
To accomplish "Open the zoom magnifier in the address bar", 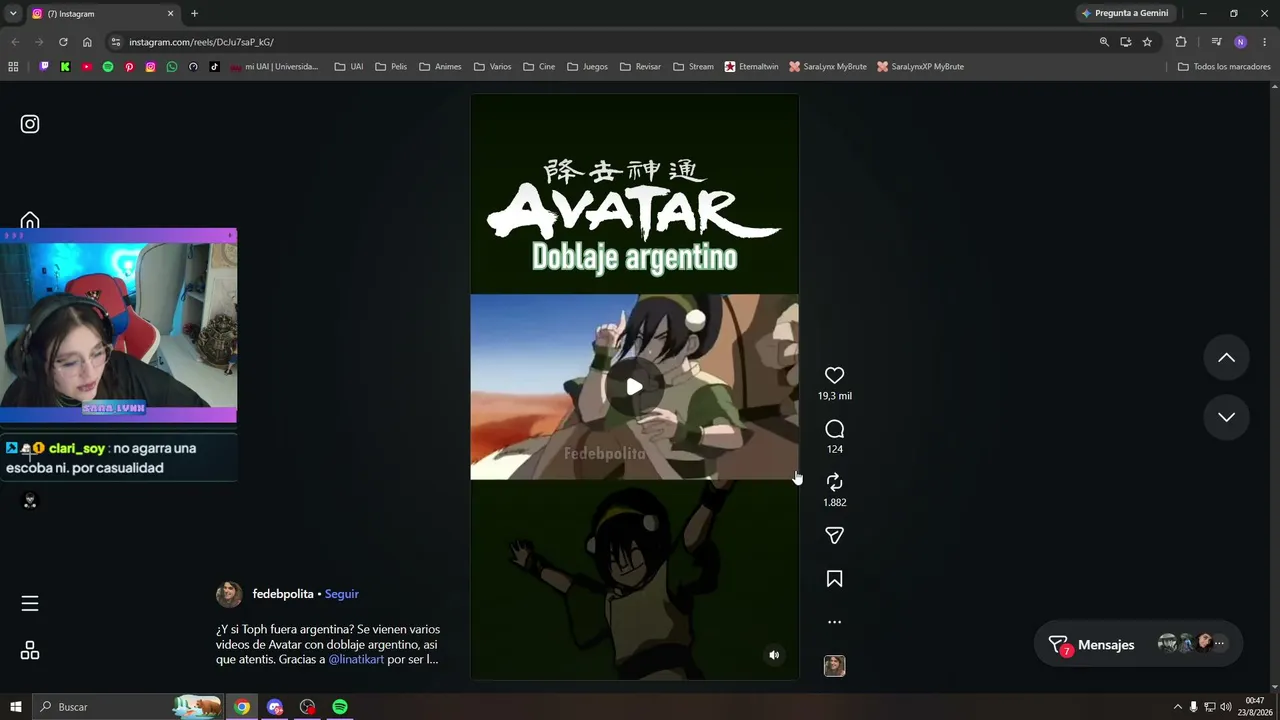I will point(1104,42).
